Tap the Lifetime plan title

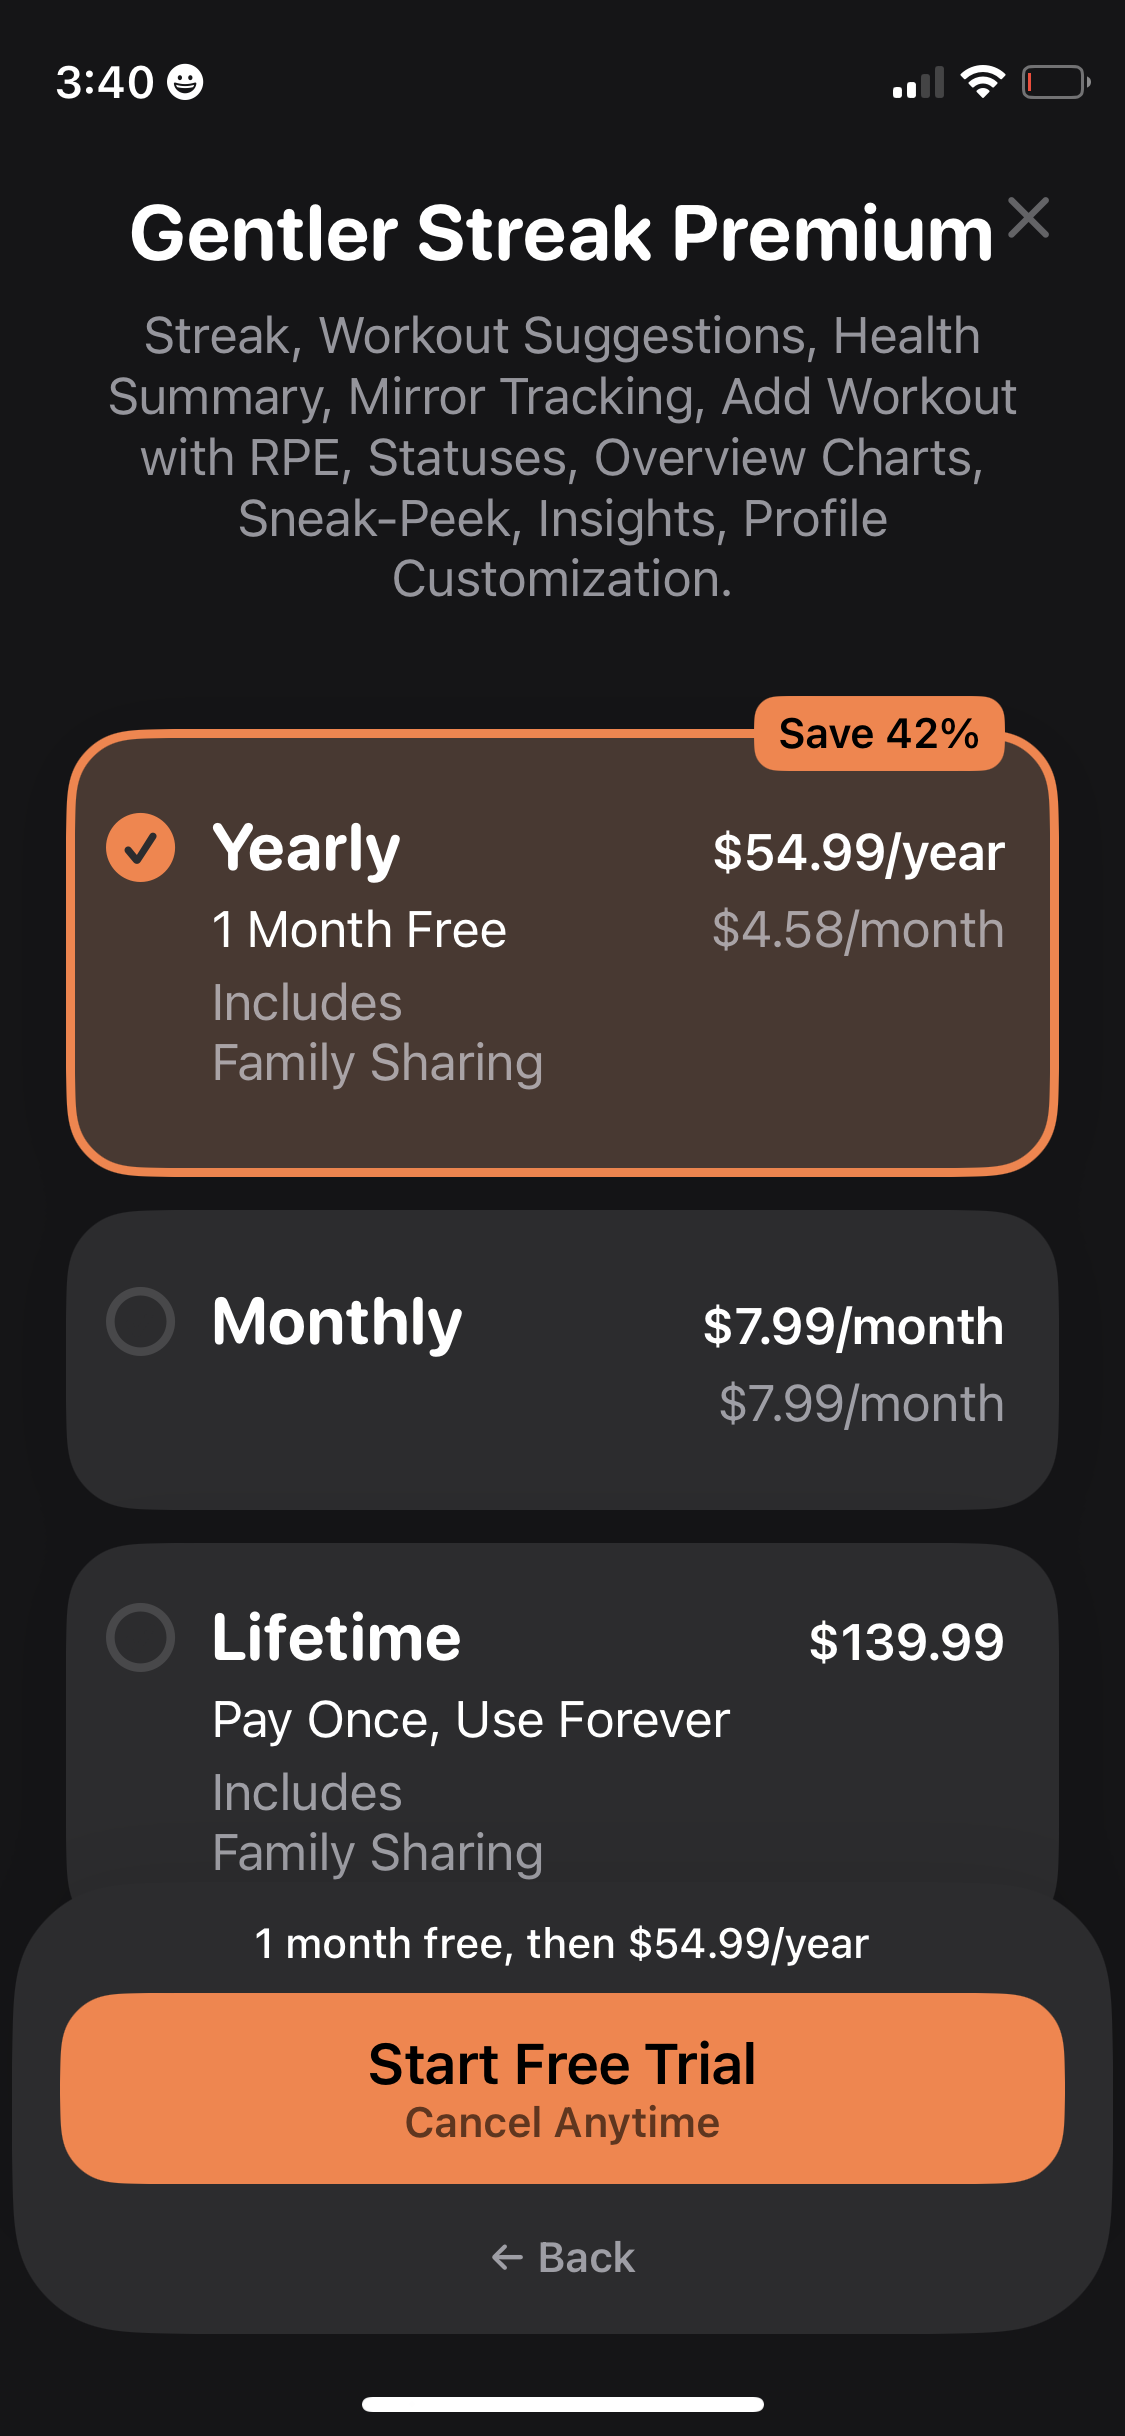(x=336, y=1638)
